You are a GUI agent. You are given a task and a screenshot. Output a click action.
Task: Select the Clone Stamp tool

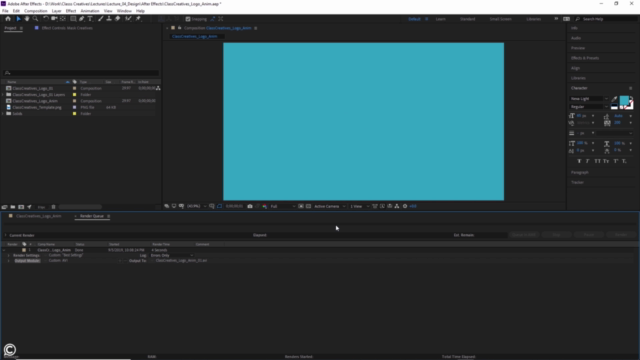click(109, 19)
